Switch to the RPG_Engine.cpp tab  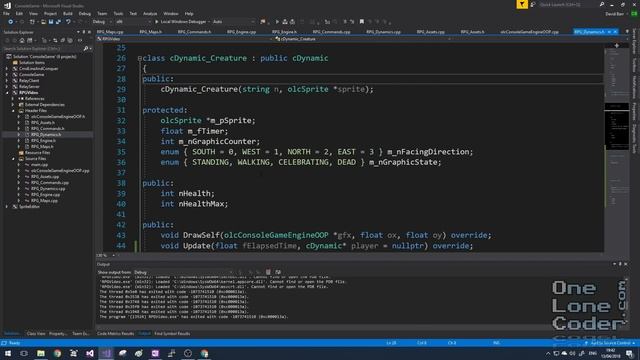click(x=241, y=32)
